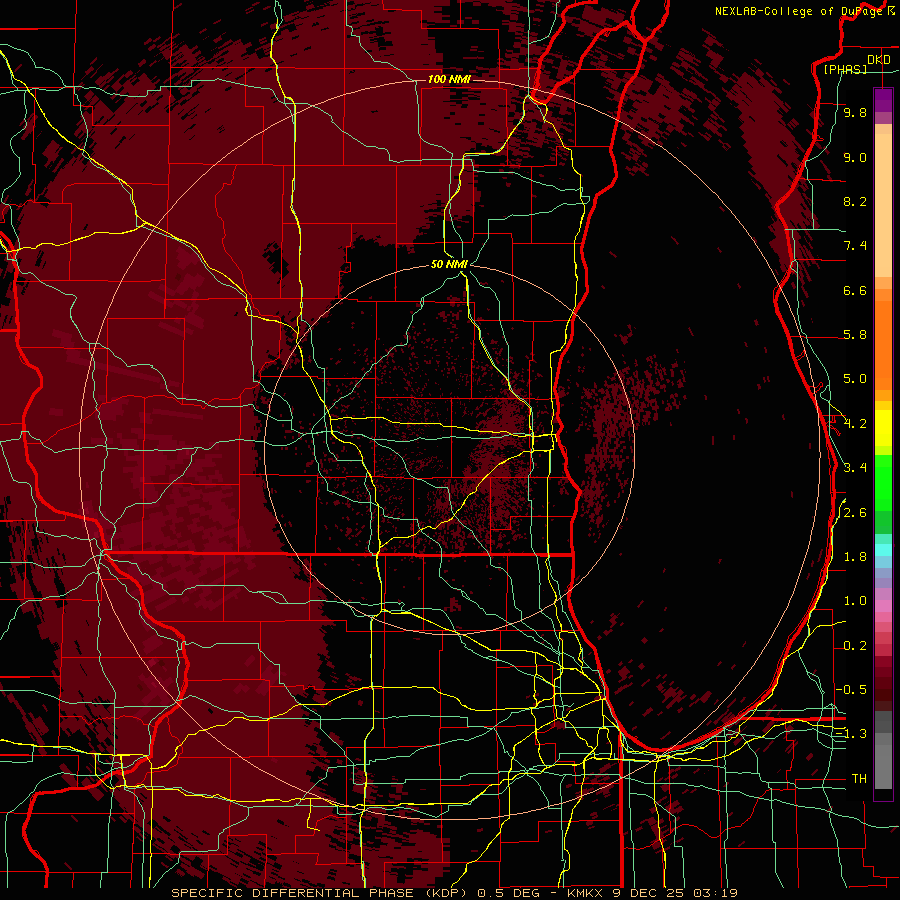Screen dimensions: 900x900
Task: Click the -1.3 legend value
Action: tap(852, 734)
